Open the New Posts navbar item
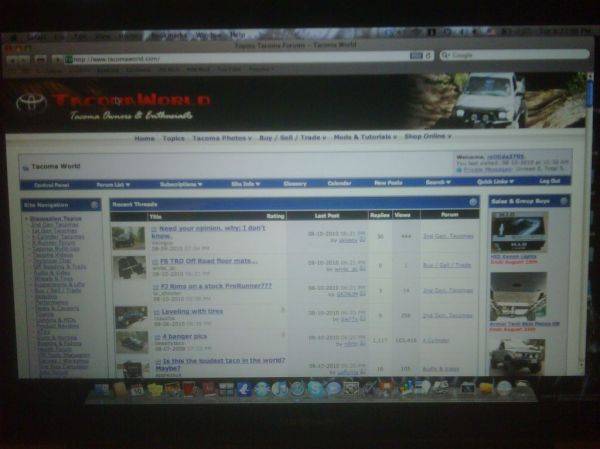 [388, 183]
